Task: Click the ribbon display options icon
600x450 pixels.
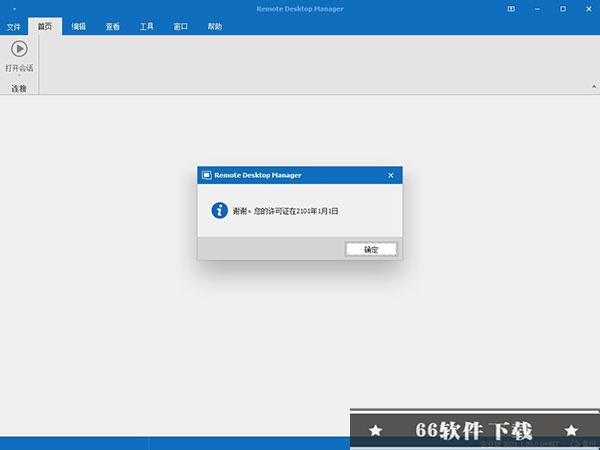Action: (511, 9)
